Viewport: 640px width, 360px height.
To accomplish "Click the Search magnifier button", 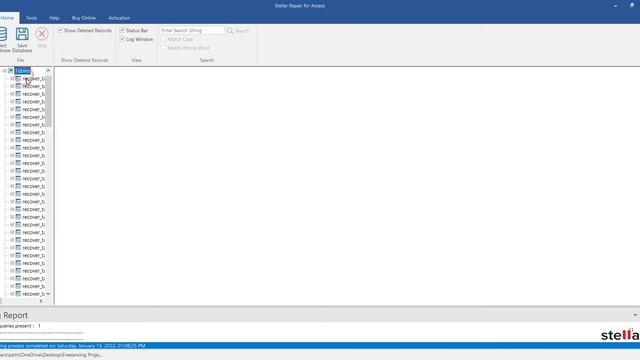I will tap(238, 31).
